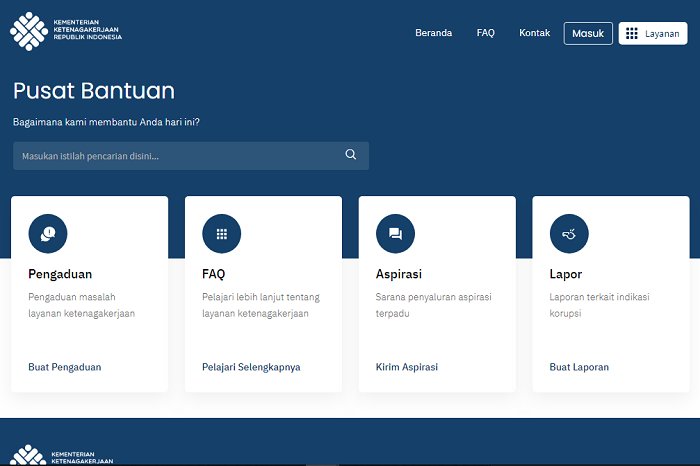
Task: Click the Aspirasi message icon
Action: click(x=395, y=234)
